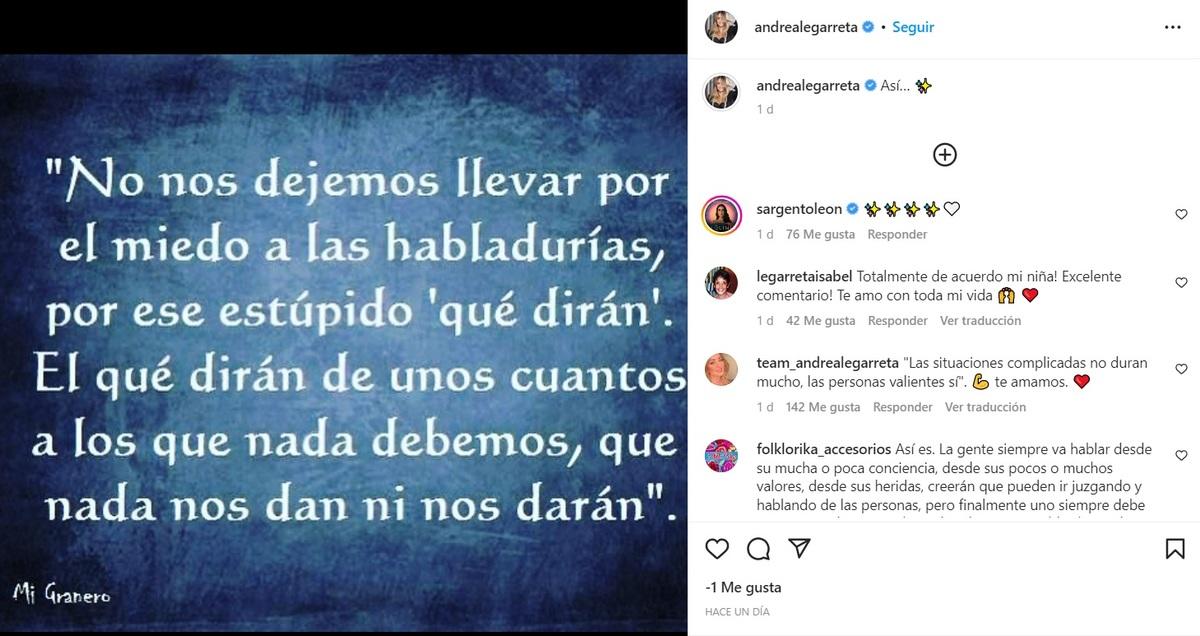This screenshot has width=1200, height=636.
Task: Like the post with the heart icon
Action: [717, 548]
